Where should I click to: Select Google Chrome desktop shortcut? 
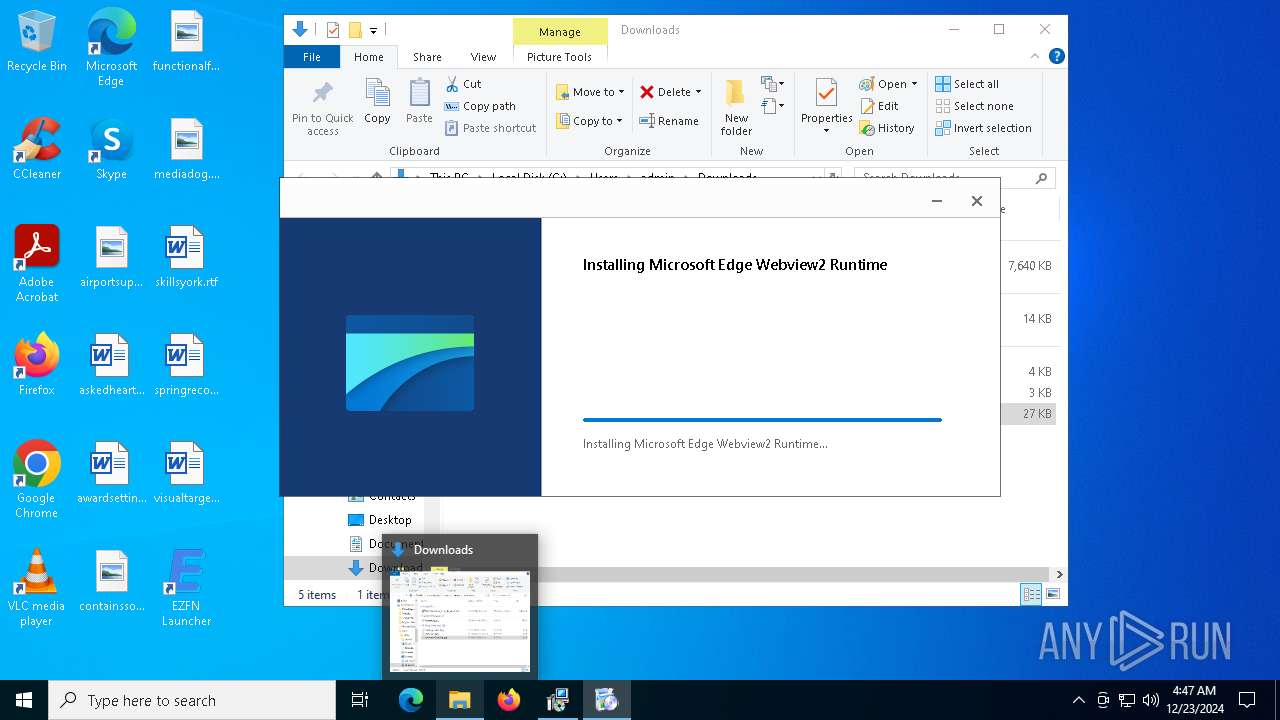coord(37,480)
